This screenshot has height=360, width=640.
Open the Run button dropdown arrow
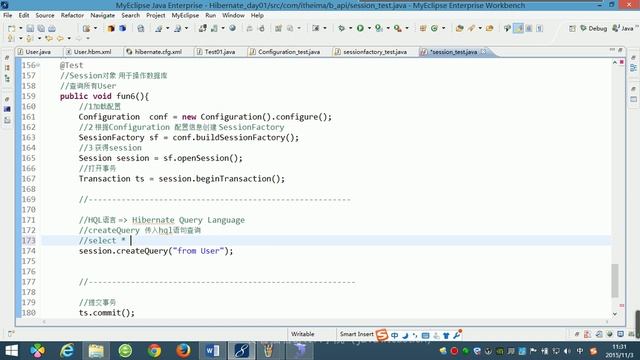pos(369,29)
